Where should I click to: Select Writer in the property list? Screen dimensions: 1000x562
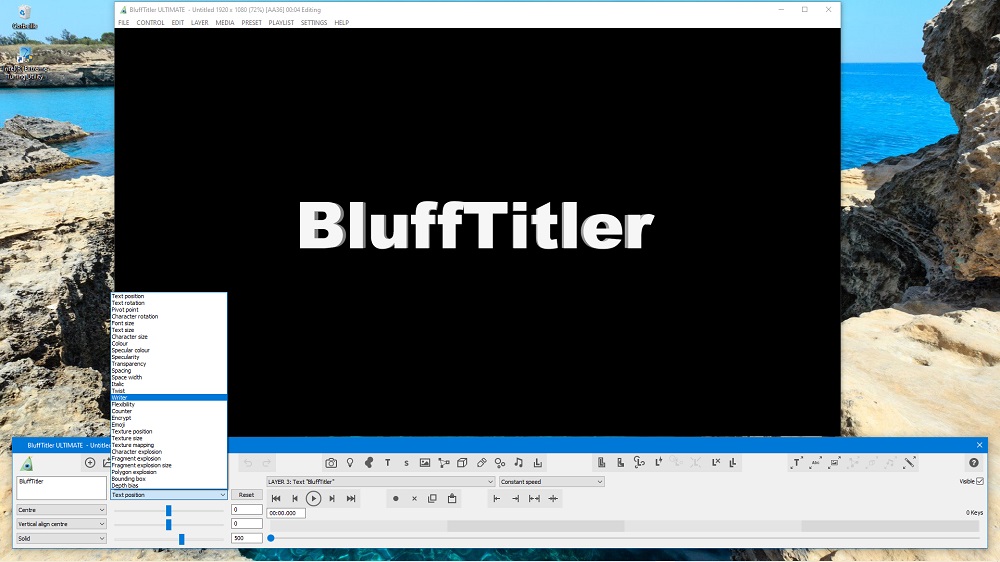coord(169,397)
